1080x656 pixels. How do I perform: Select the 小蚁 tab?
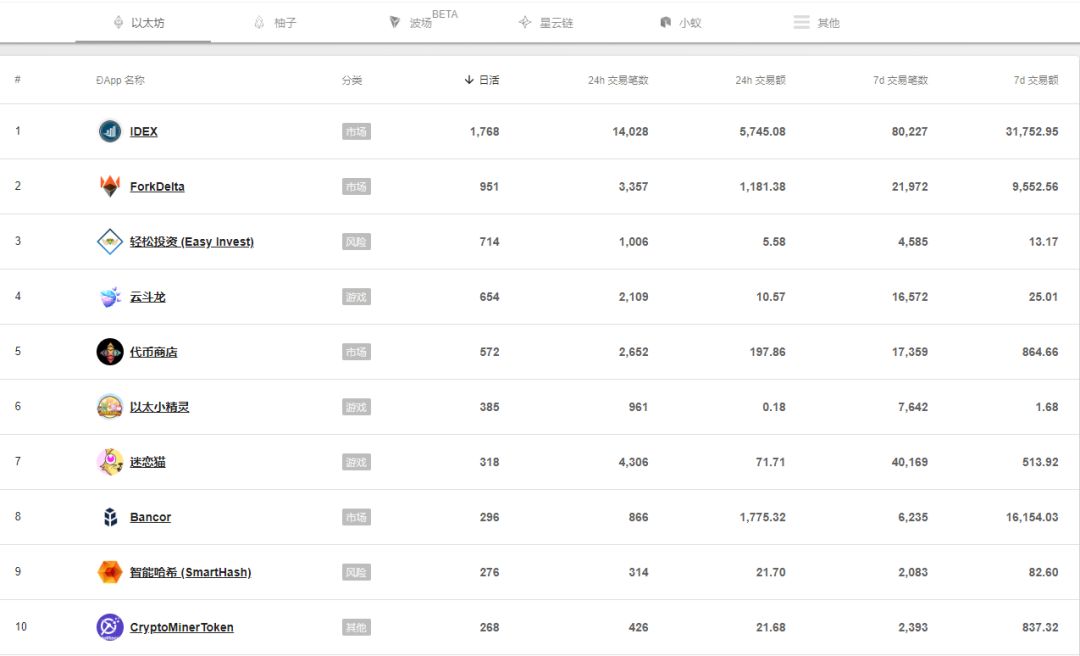coord(681,23)
